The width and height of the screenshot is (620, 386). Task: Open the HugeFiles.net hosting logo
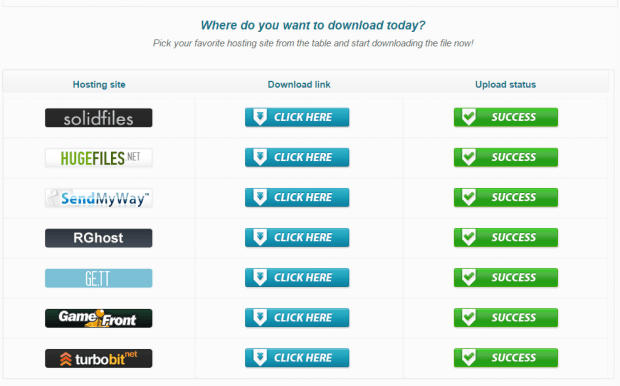(x=98, y=158)
